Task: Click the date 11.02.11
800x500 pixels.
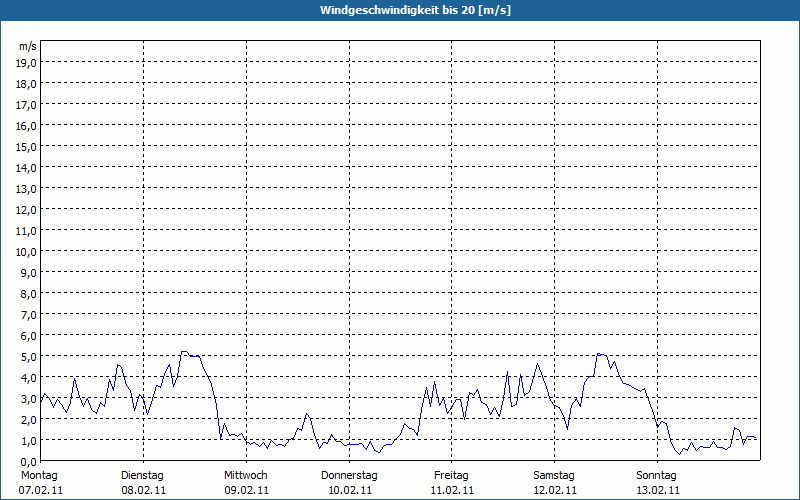Action: coord(452,491)
